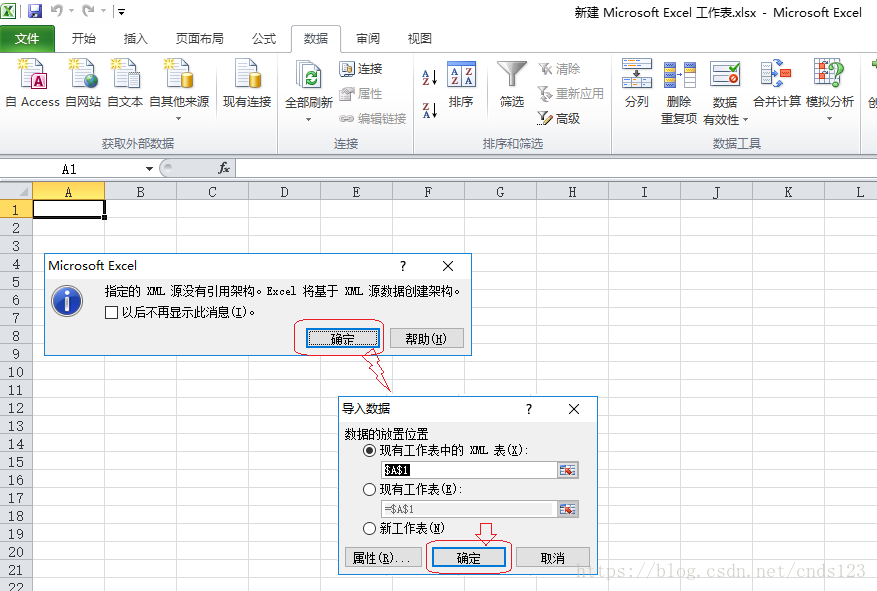877x591 pixels.
Task: Open the Undo history dropdown arrow
Action: [x=72, y=11]
